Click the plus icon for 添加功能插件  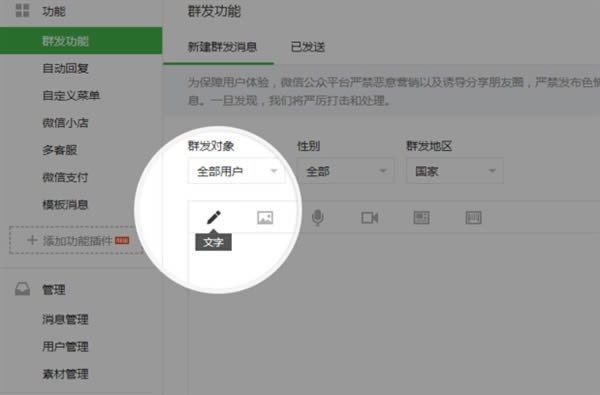pyautogui.click(x=32, y=240)
